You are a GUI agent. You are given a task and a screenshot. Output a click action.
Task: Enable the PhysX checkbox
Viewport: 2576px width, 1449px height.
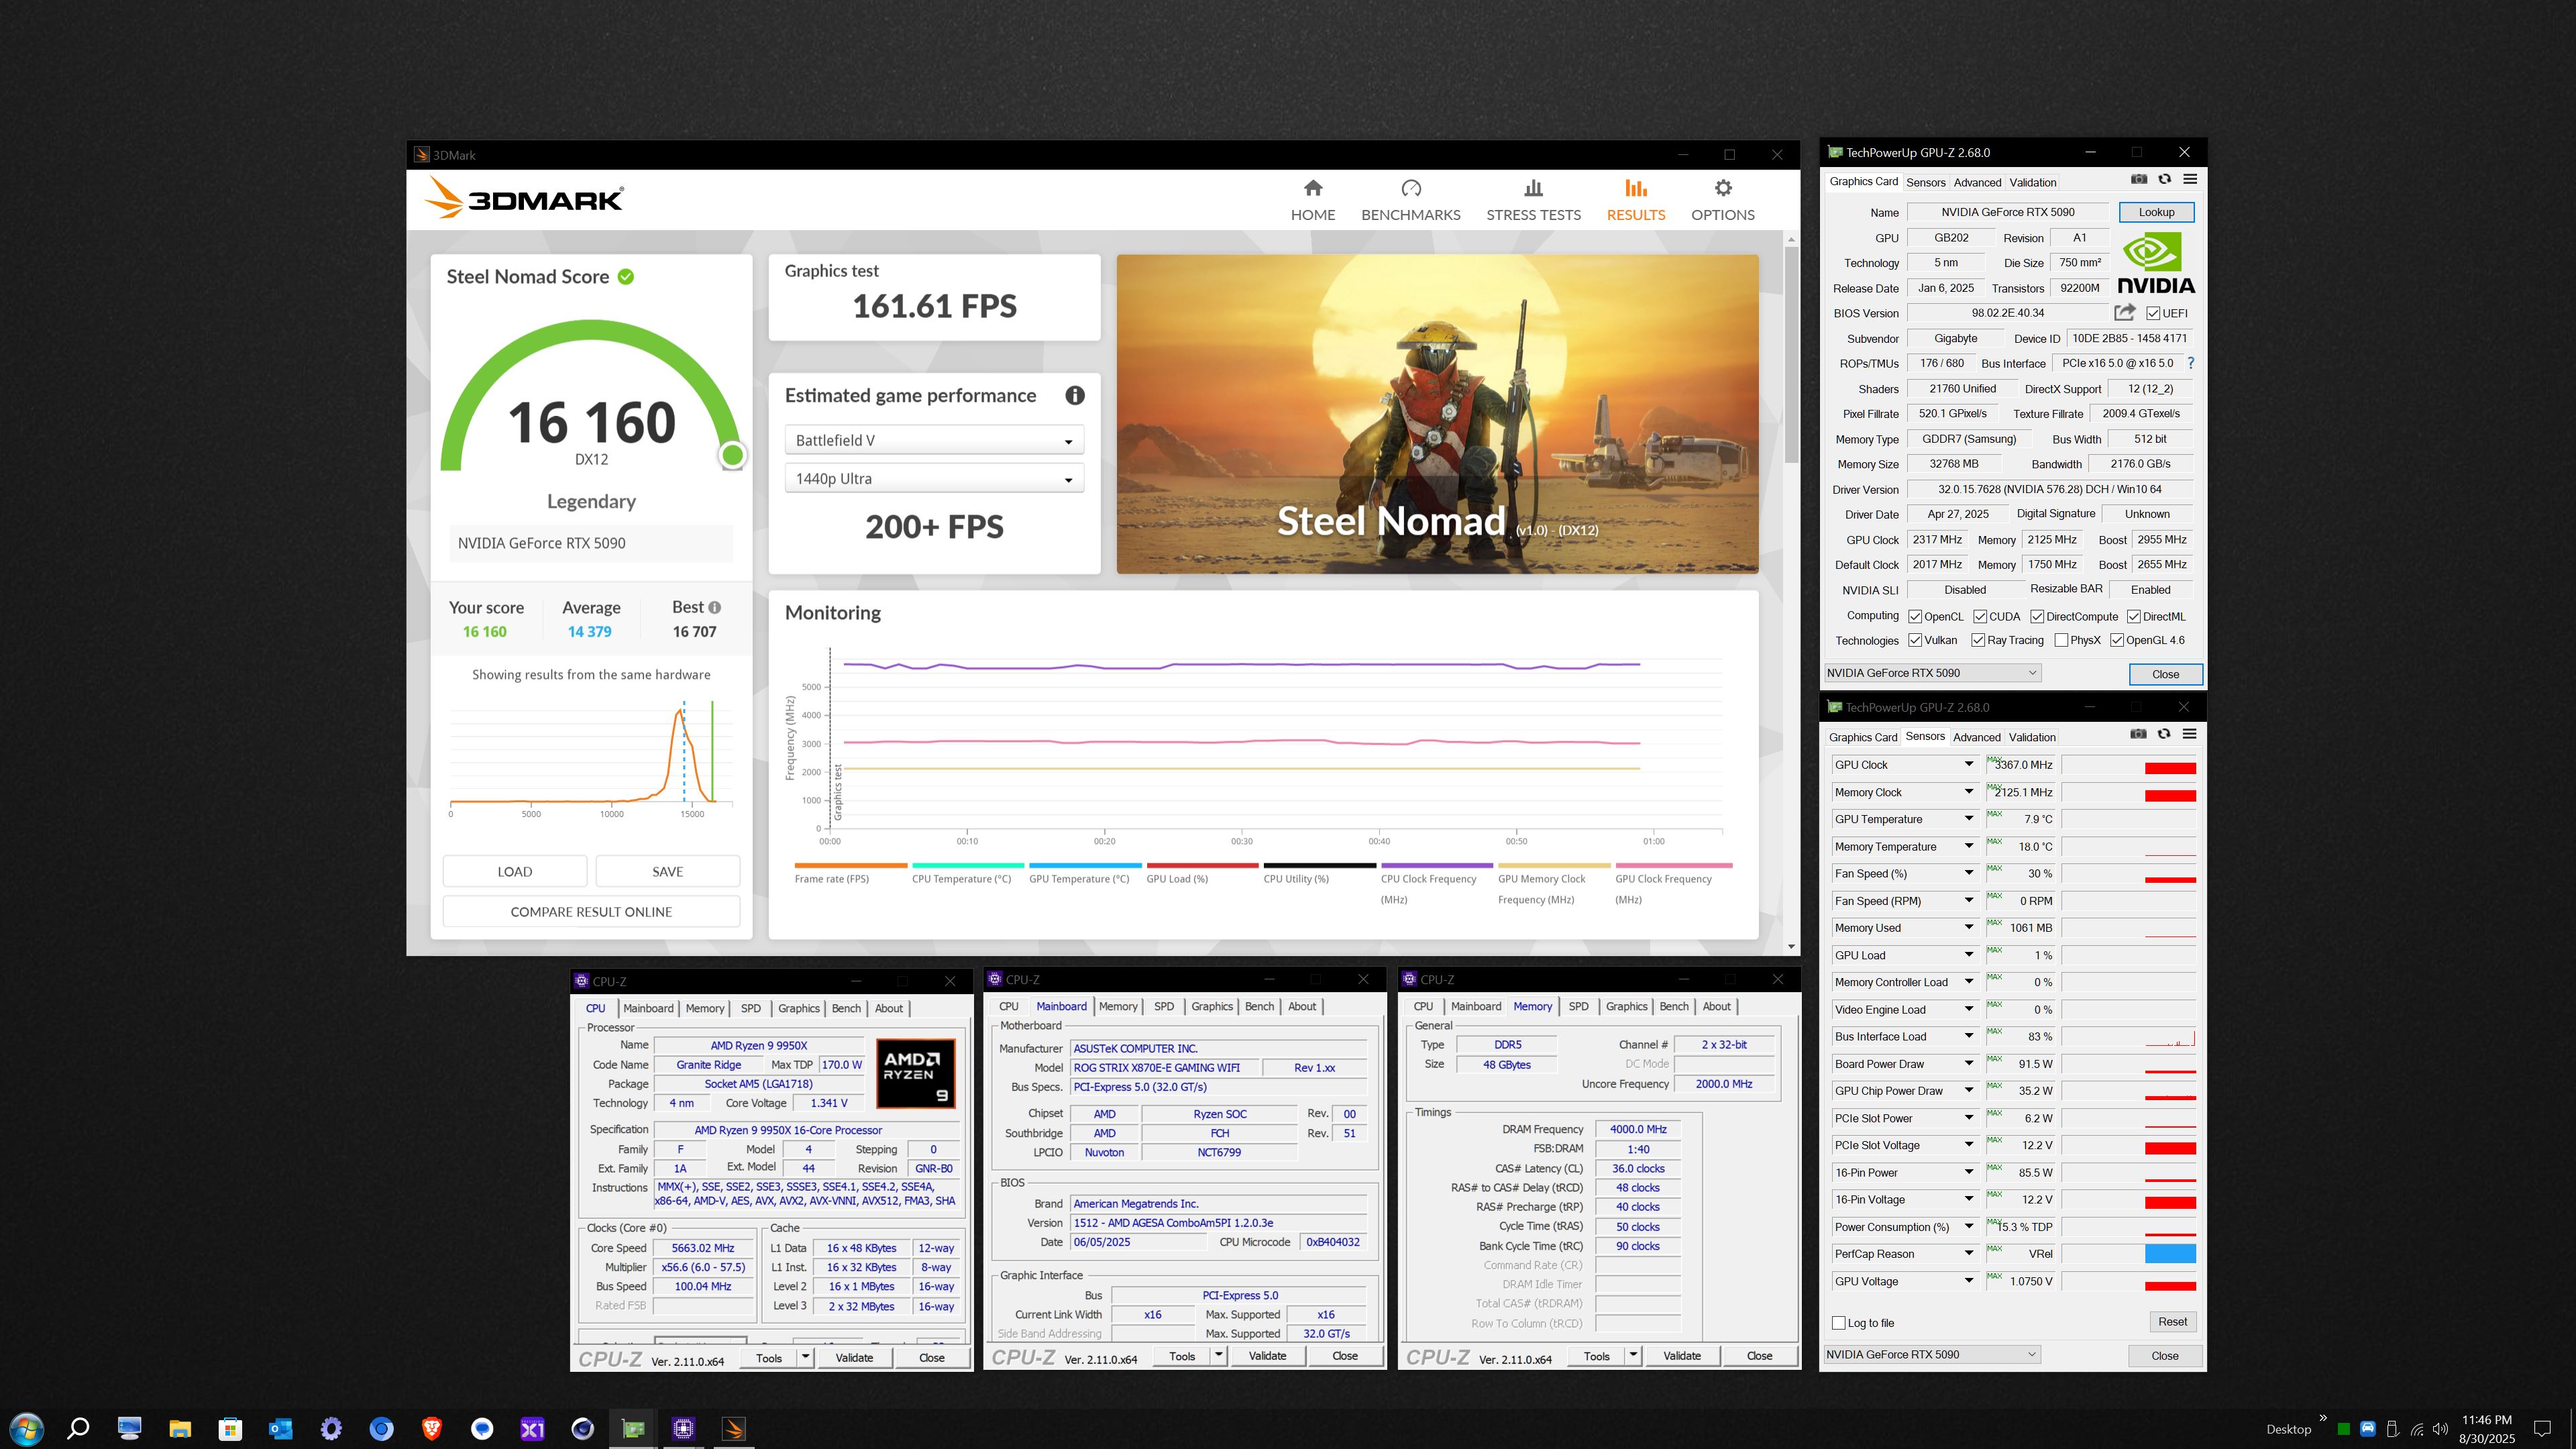[x=2061, y=640]
